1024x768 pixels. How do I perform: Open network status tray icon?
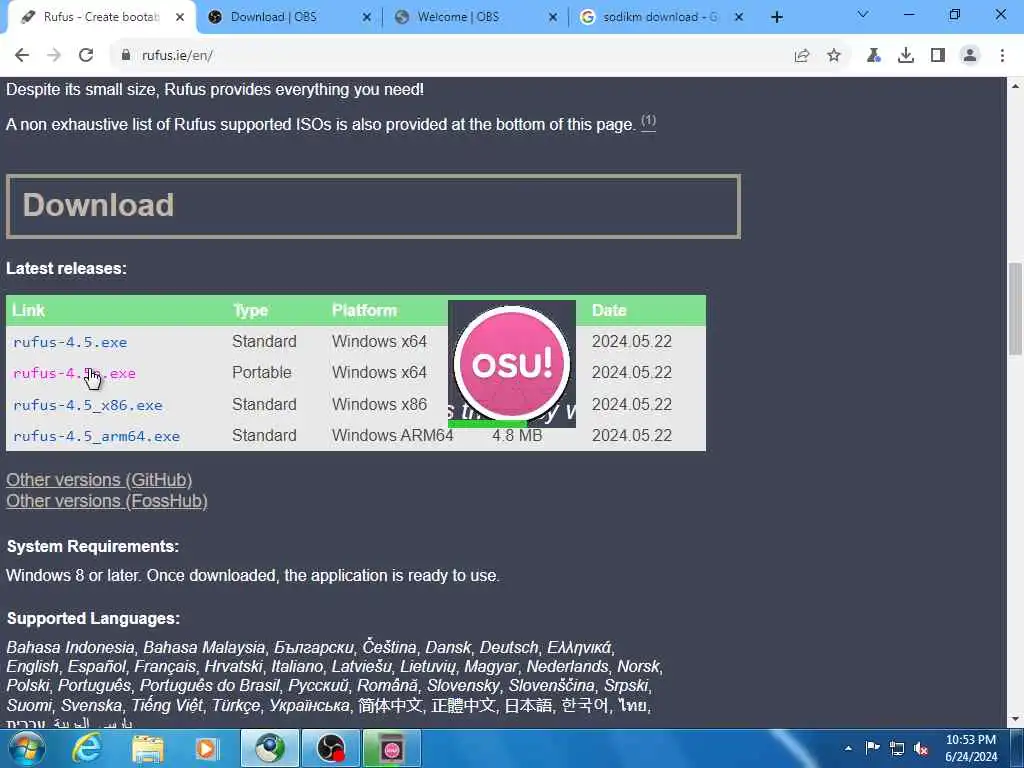pyautogui.click(x=897, y=748)
